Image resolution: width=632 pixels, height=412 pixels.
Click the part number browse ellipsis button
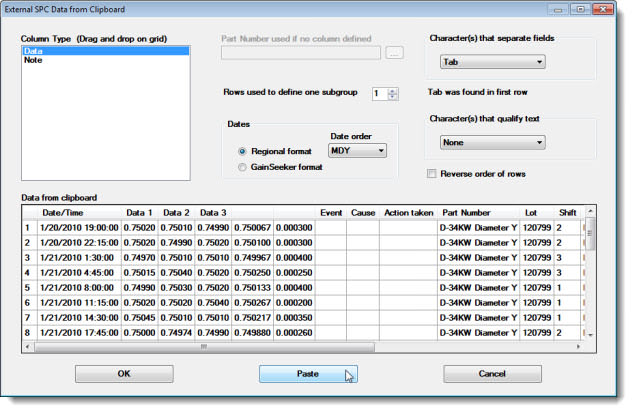click(x=394, y=53)
